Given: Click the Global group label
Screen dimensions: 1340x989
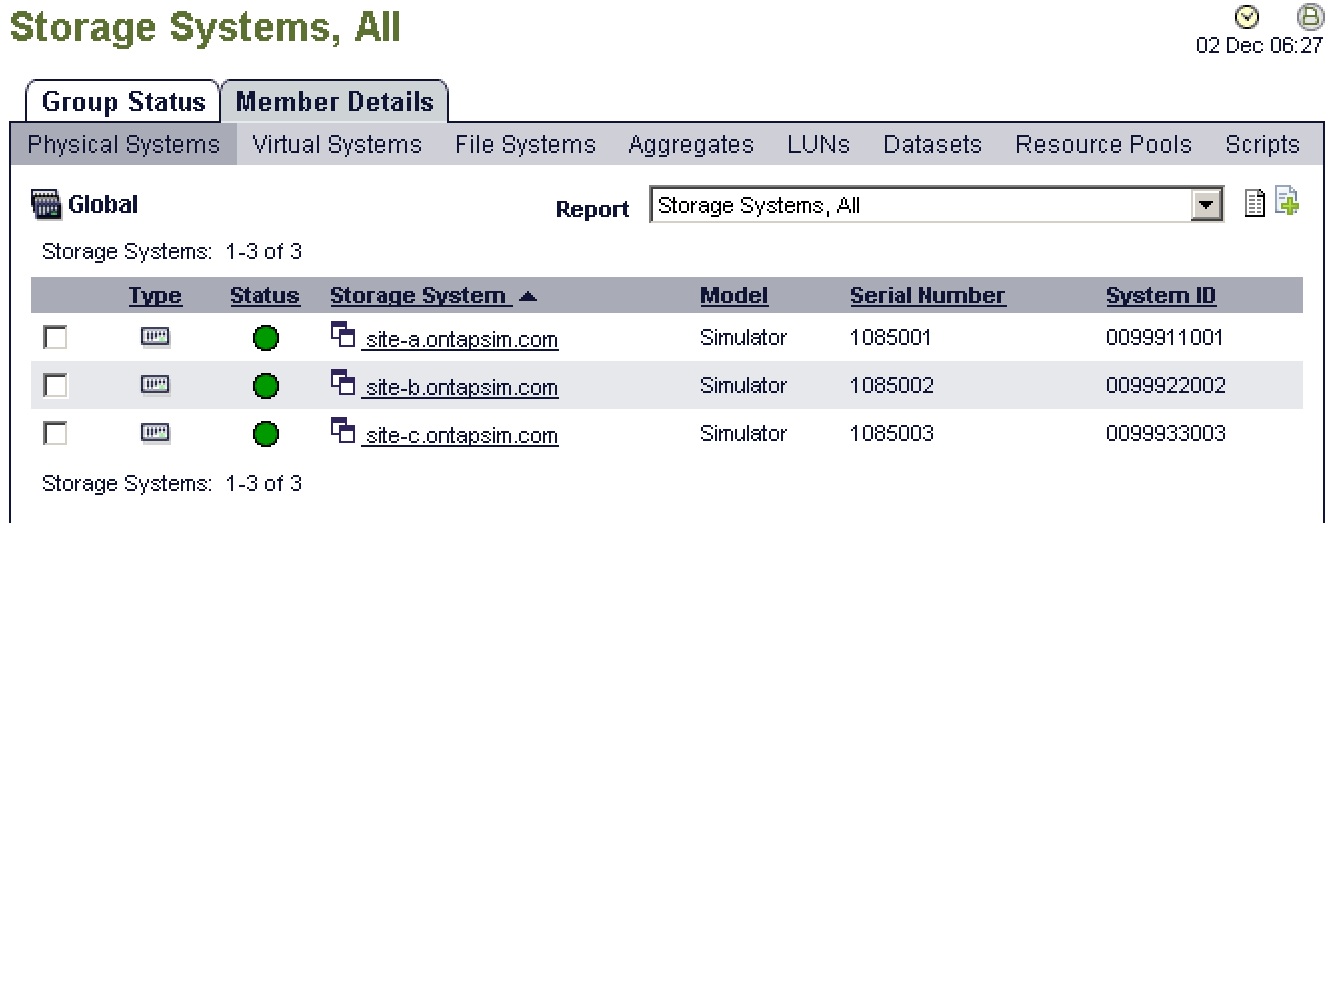Looking at the screenshot, I should click(103, 205).
